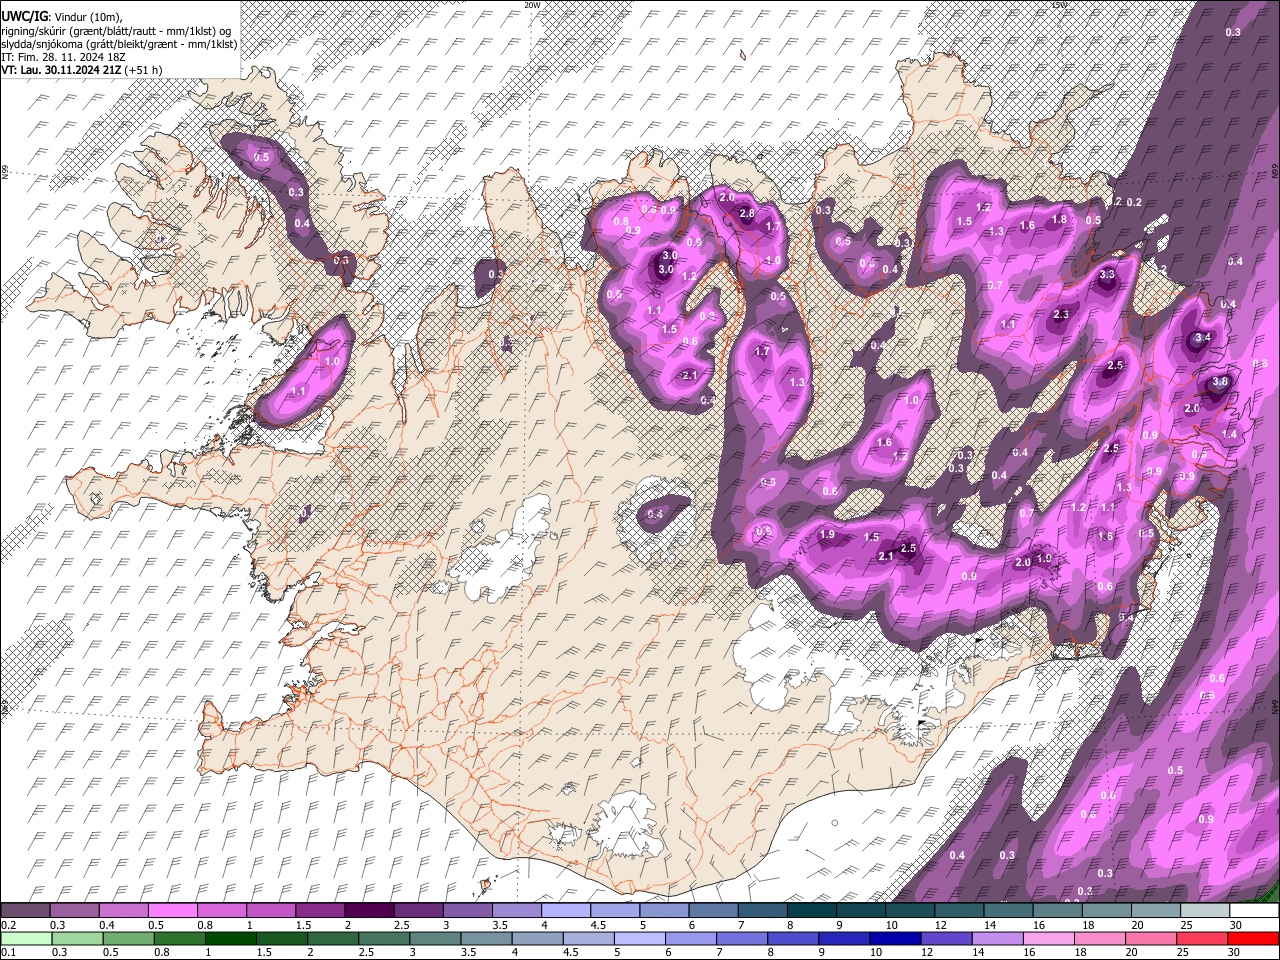Click the darkest green swatch labeled 1 in bottom row
The height and width of the screenshot is (960, 1280).
pos(230,938)
